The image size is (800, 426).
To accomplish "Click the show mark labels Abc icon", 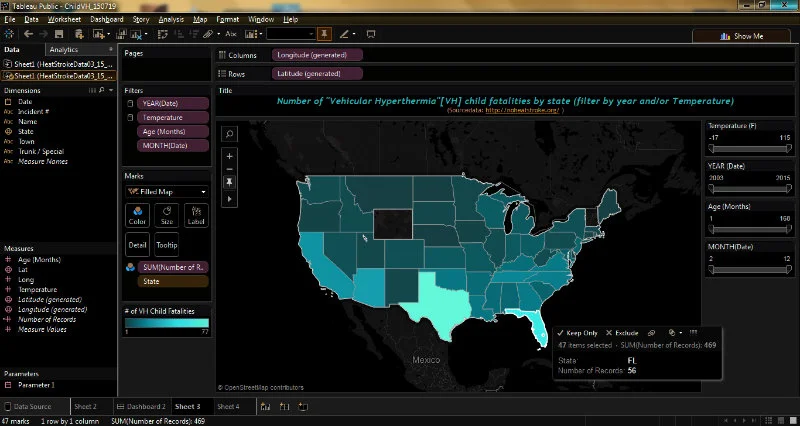I will (231, 34).
